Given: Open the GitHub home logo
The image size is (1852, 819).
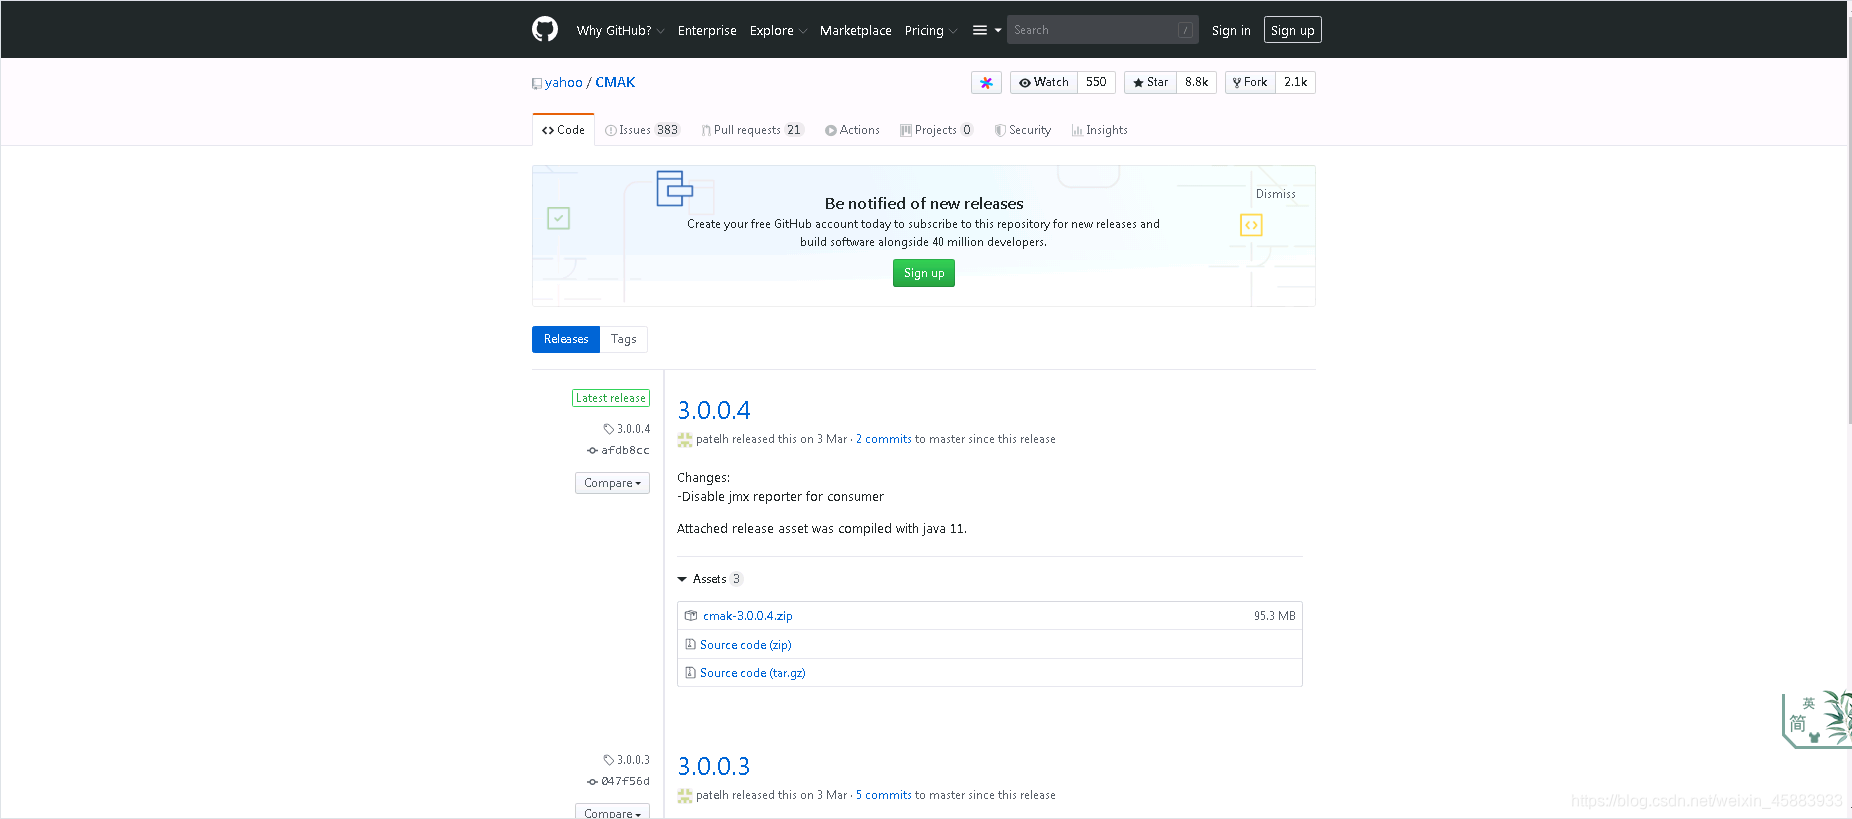Looking at the screenshot, I should (545, 29).
